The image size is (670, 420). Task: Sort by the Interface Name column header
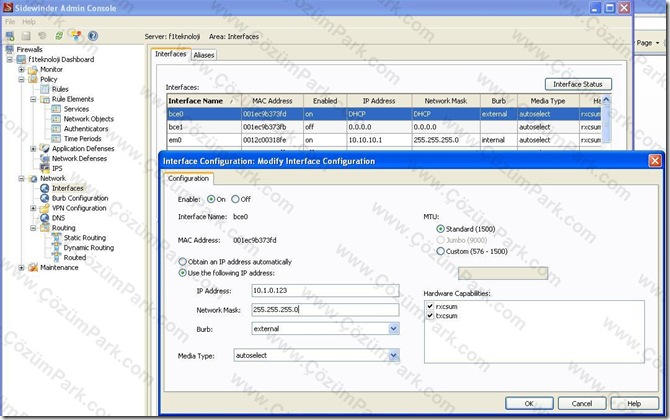pyautogui.click(x=204, y=101)
